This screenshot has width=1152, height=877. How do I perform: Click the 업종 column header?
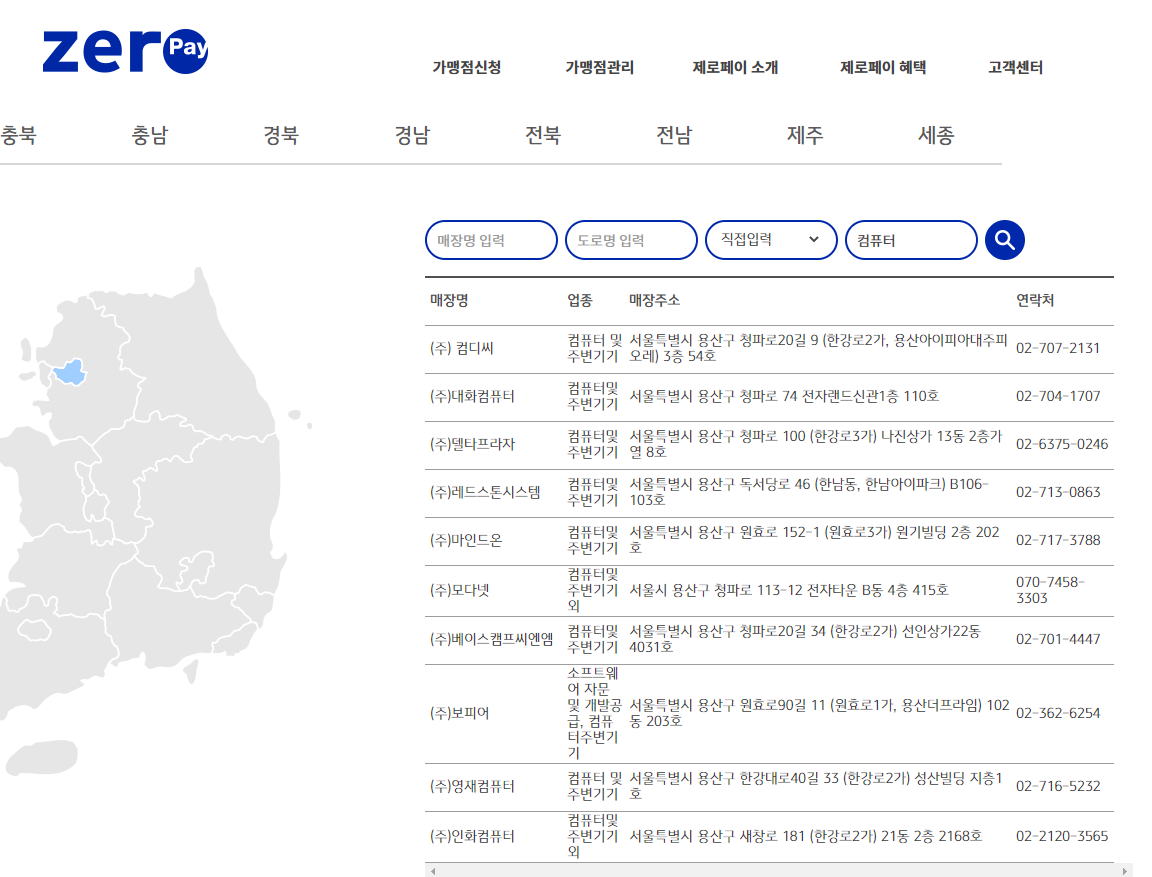point(580,300)
